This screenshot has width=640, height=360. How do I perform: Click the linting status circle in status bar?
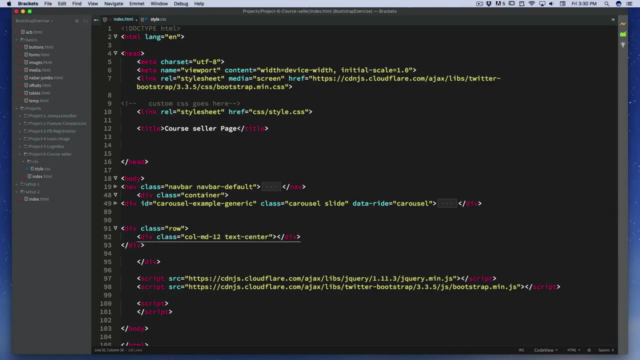(589, 350)
